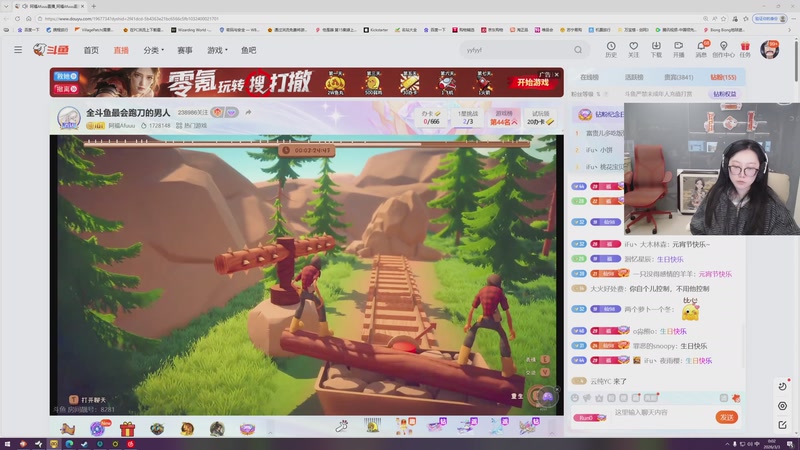Open the Wizarding World bookmark
Image resolution: width=800 pixels, height=450 pixels.
[191, 30]
